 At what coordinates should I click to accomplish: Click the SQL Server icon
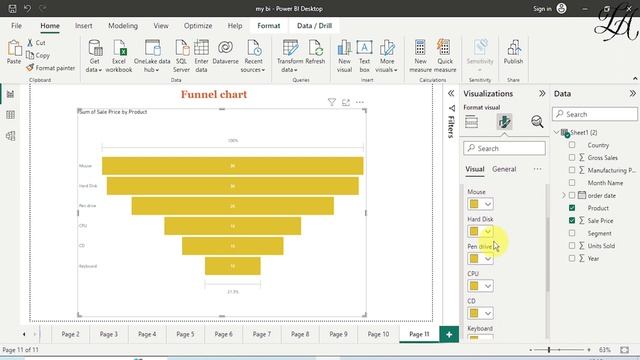click(181, 48)
